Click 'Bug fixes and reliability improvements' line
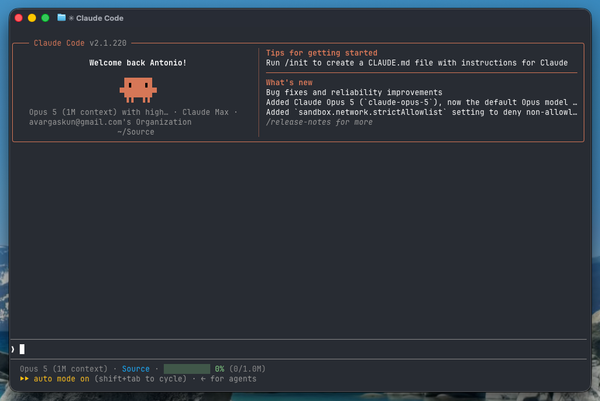 pos(354,92)
